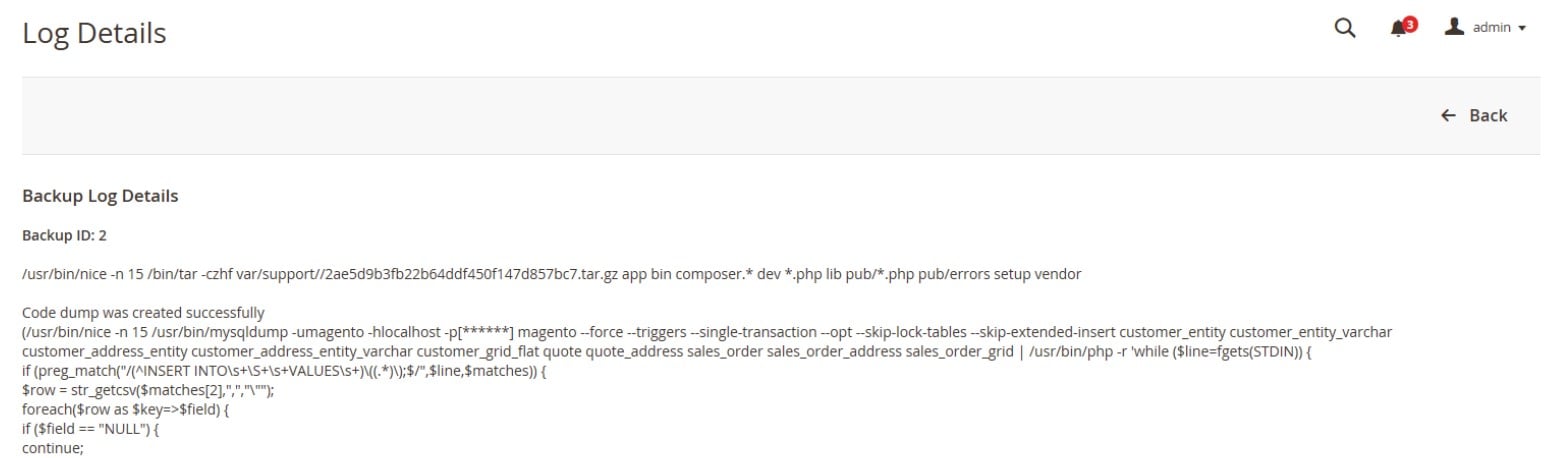The width and height of the screenshot is (1553, 458).
Task: Click the 'Code dump was created successfully' line
Action: coord(143,312)
